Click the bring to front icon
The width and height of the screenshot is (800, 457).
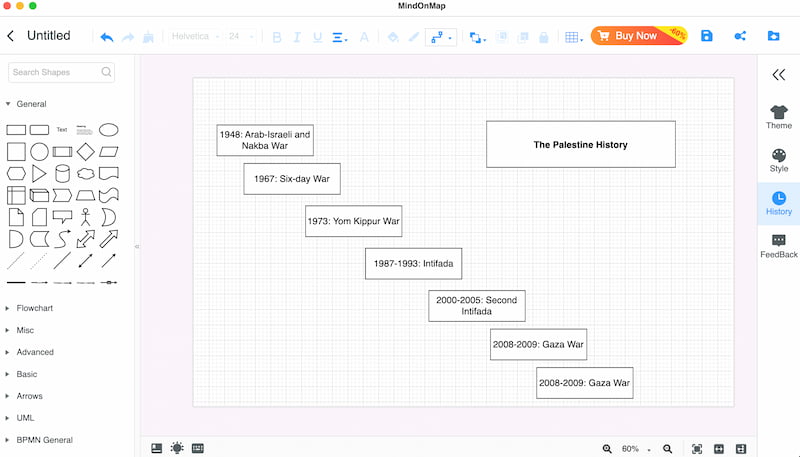click(x=502, y=37)
